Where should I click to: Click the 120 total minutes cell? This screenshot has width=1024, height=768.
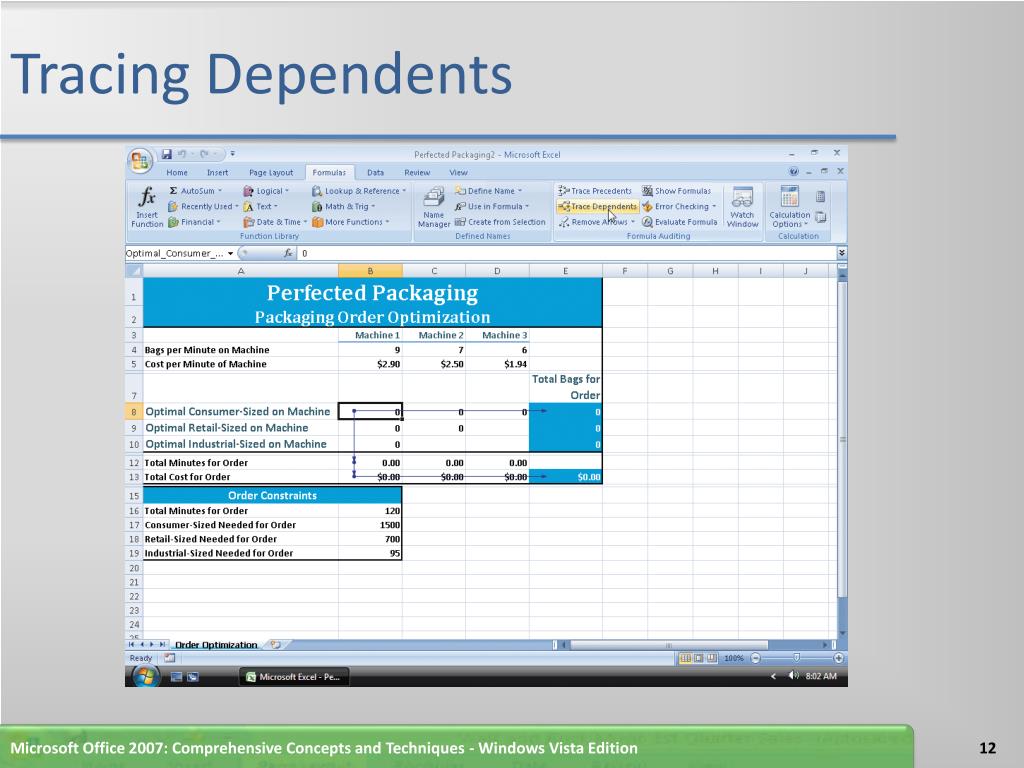[x=370, y=511]
